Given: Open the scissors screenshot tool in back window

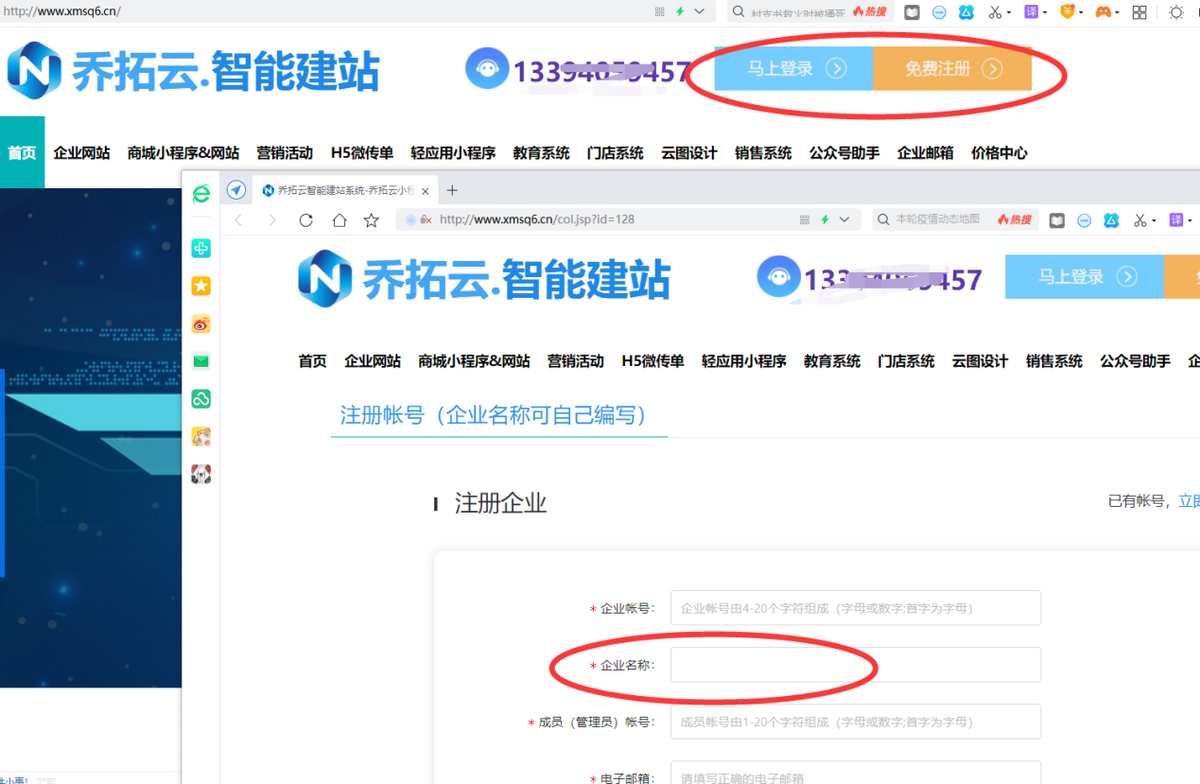Looking at the screenshot, I should 995,12.
